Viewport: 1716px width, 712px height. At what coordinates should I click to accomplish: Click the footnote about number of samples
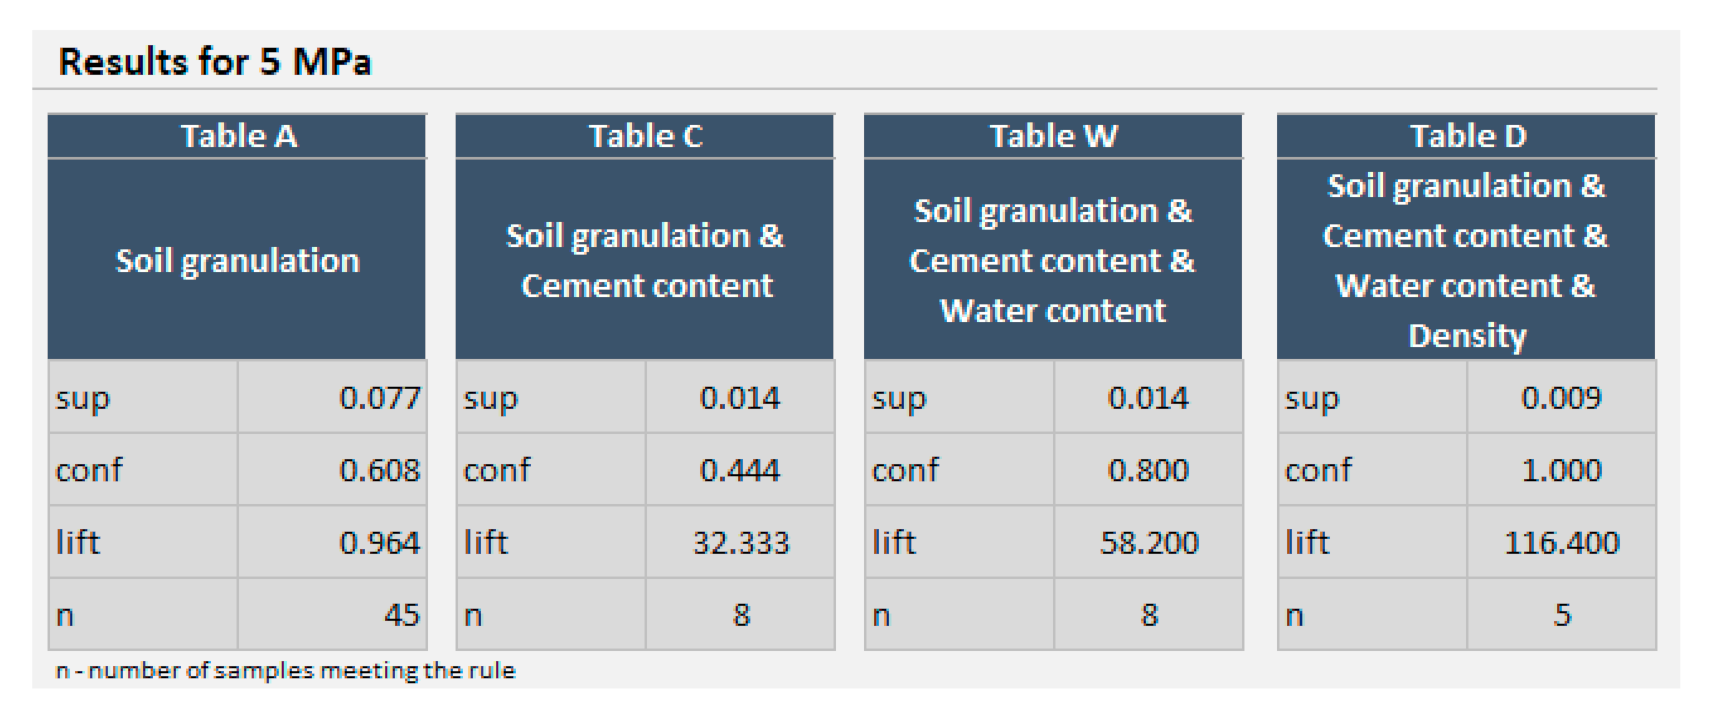pyautogui.click(x=285, y=670)
